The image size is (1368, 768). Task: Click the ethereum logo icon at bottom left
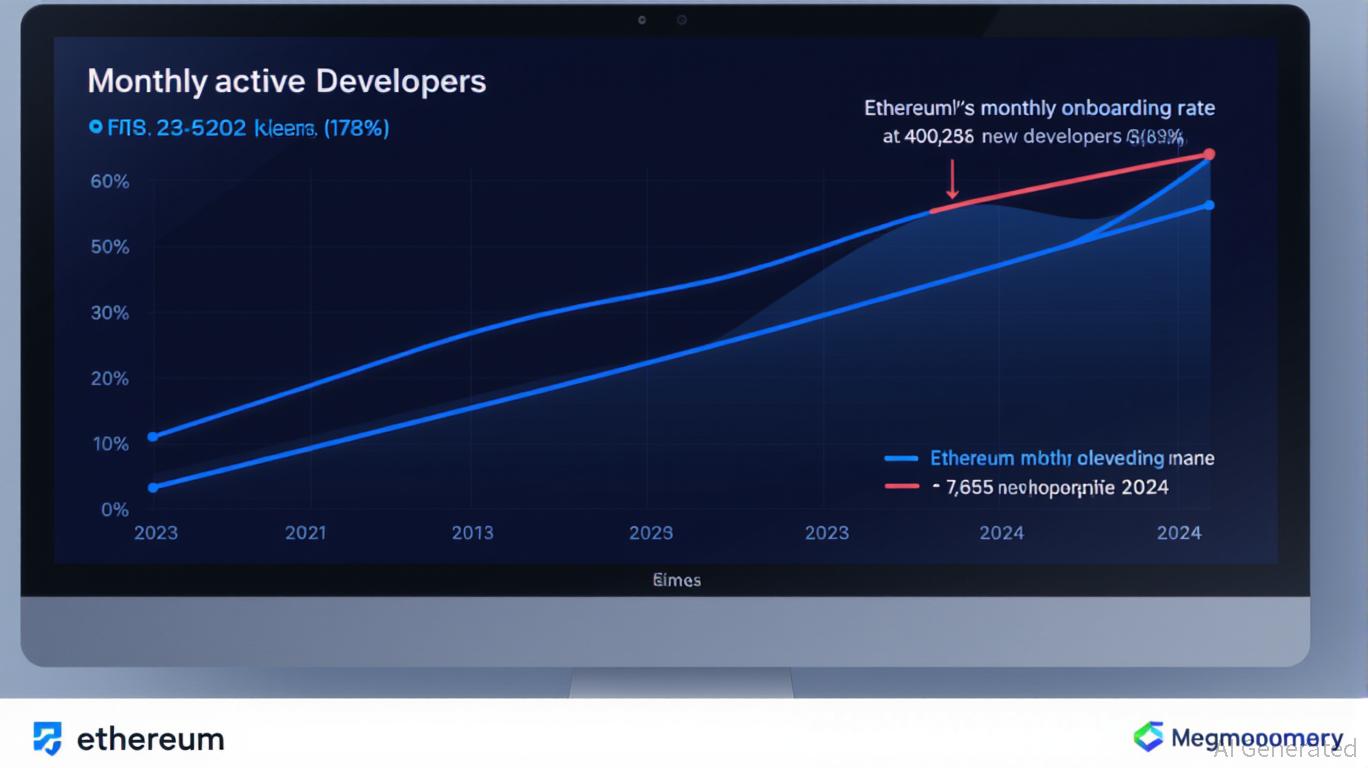[47, 738]
